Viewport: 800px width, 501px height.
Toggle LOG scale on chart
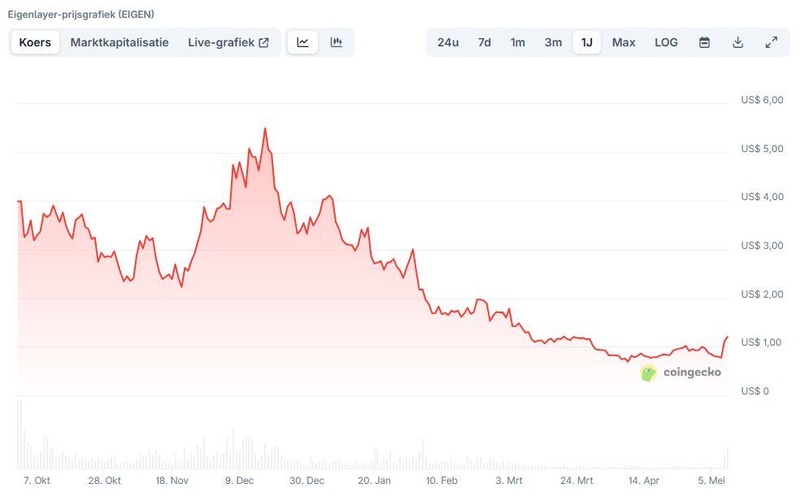[666, 42]
